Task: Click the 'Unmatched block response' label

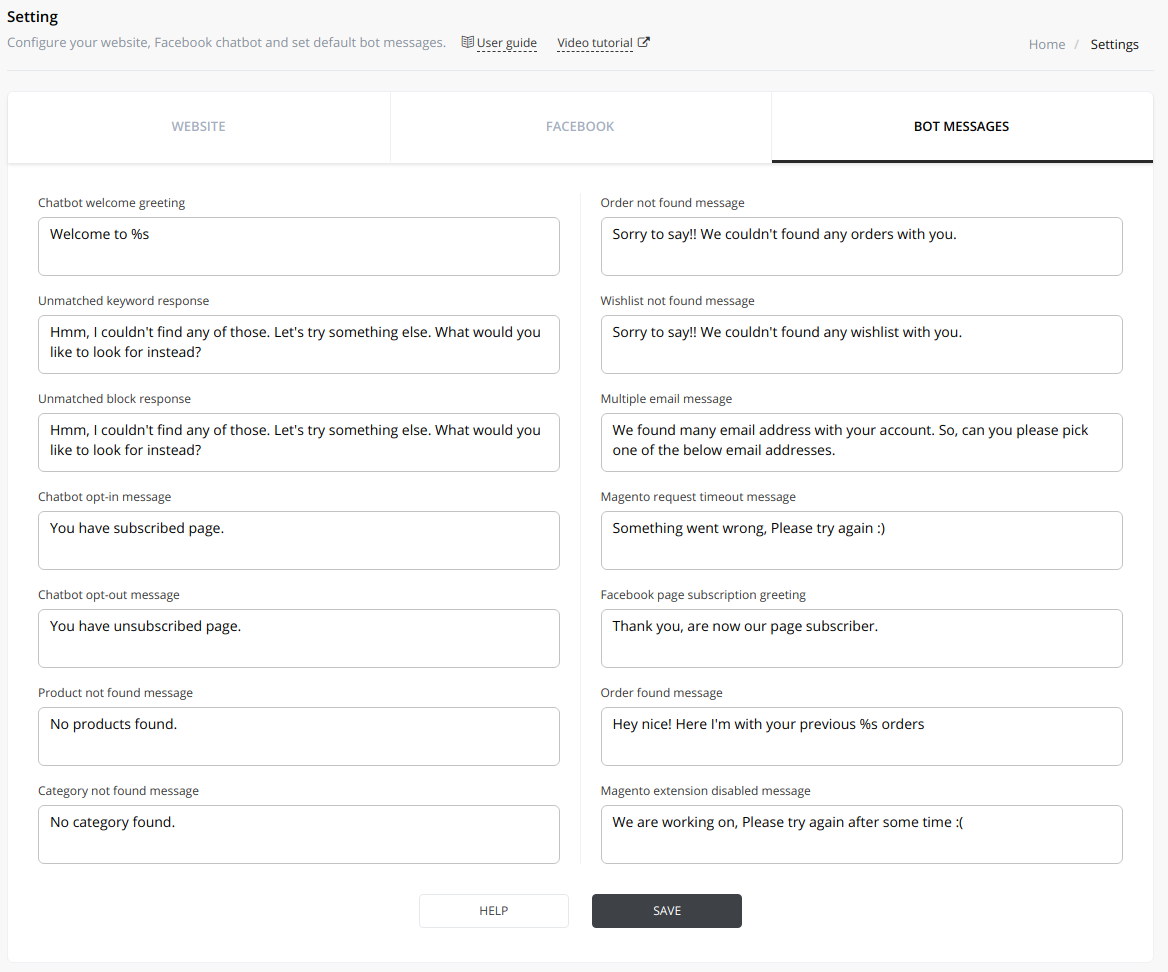Action: tap(115, 398)
